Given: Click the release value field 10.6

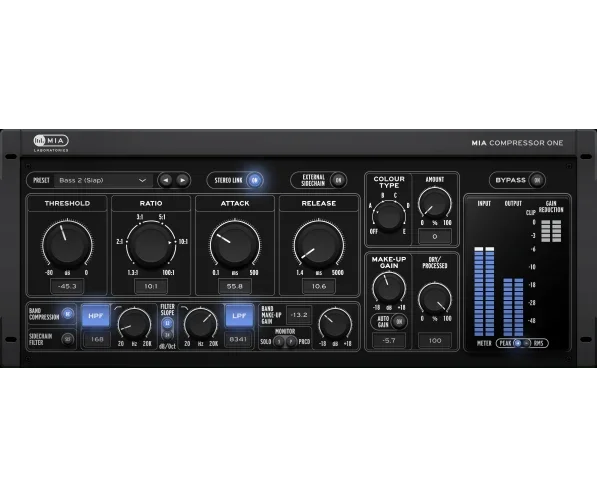Looking at the screenshot, I should (319, 286).
